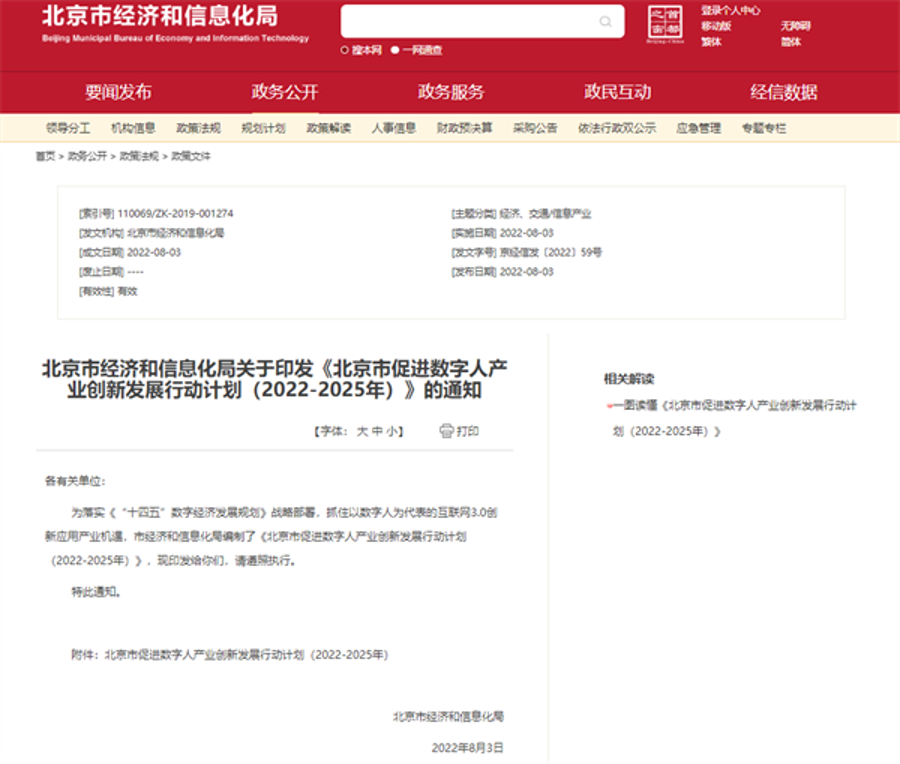Click 首页 in the breadcrumb
Viewport: 900px width, 764px height.
coord(45,156)
